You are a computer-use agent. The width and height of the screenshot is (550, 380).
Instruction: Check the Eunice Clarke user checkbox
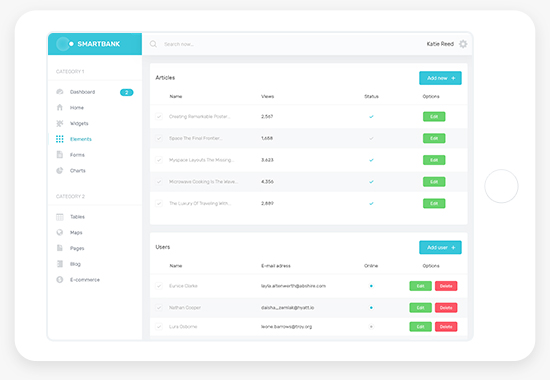159,286
